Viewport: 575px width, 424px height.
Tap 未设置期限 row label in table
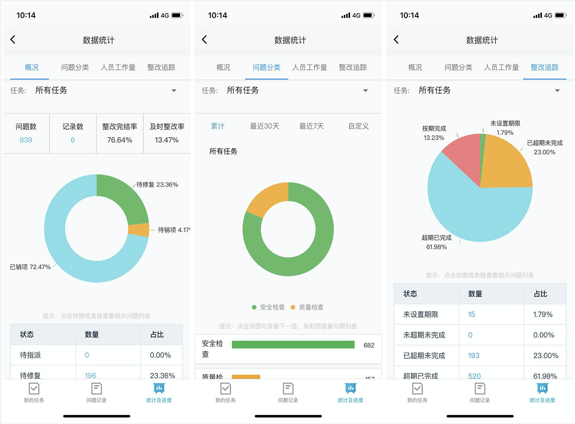coord(421,314)
